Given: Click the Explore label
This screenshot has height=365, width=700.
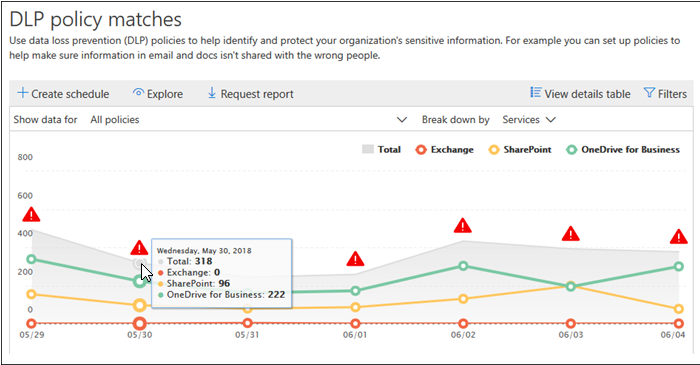Looking at the screenshot, I should 165,94.
